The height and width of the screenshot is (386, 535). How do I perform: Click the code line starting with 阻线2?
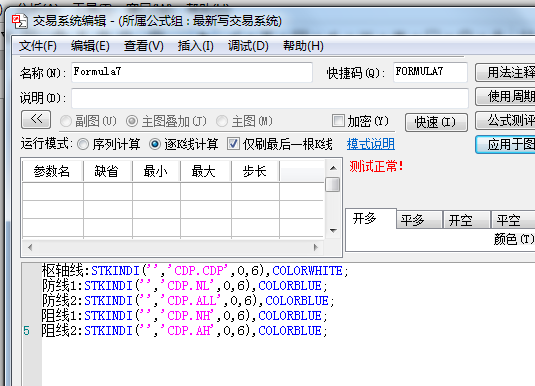[x=185, y=331]
